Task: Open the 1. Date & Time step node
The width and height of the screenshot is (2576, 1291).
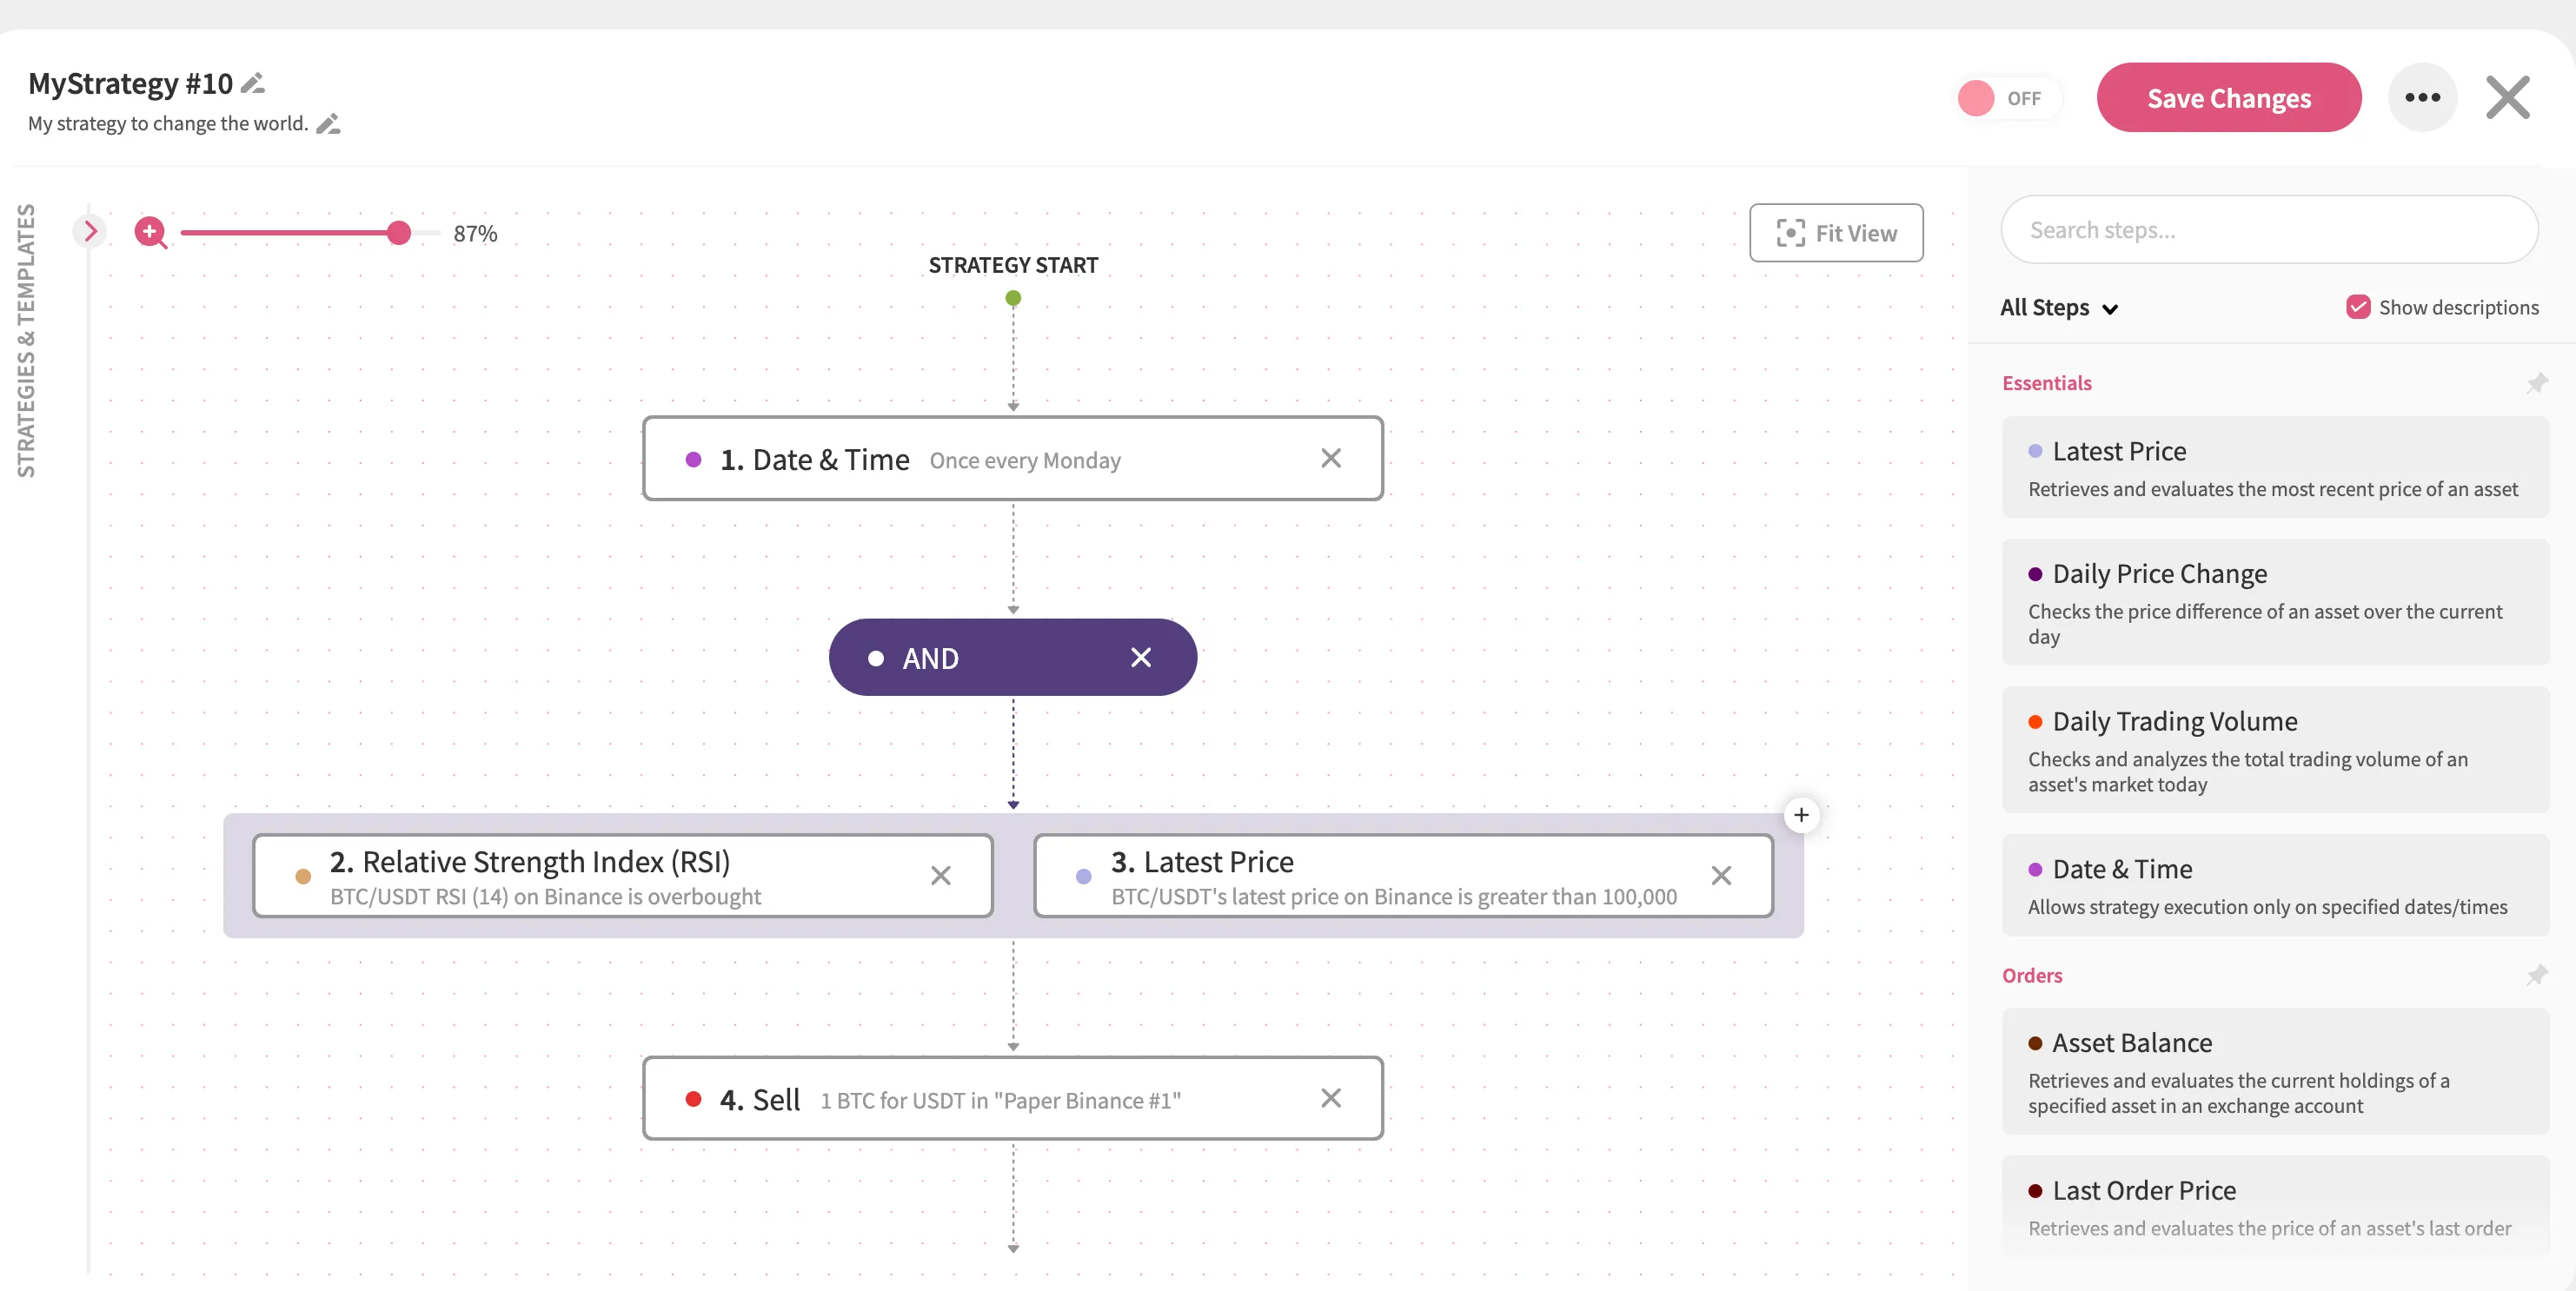Action: [1013, 459]
